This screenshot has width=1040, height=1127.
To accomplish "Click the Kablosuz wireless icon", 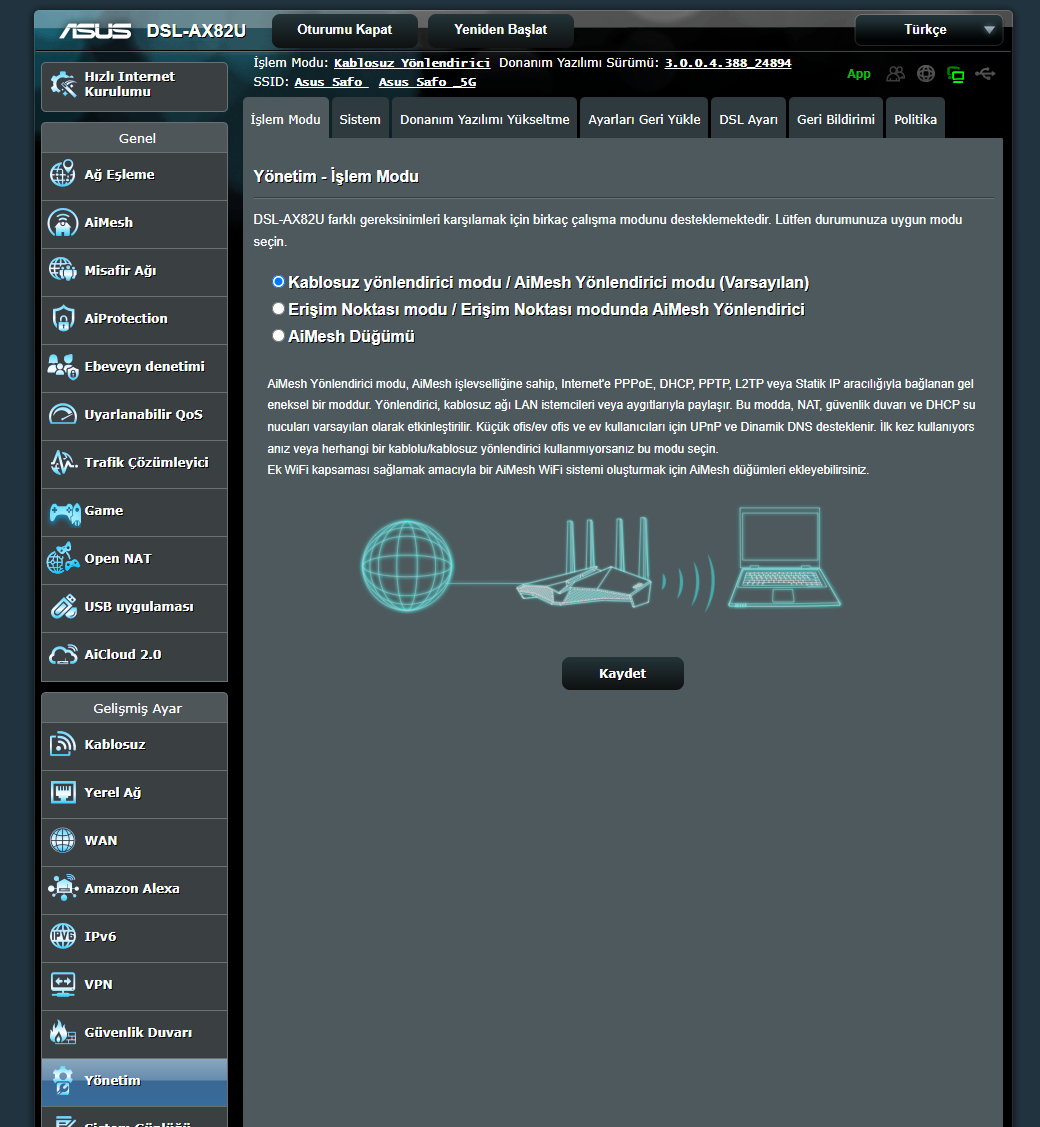I will pos(63,744).
